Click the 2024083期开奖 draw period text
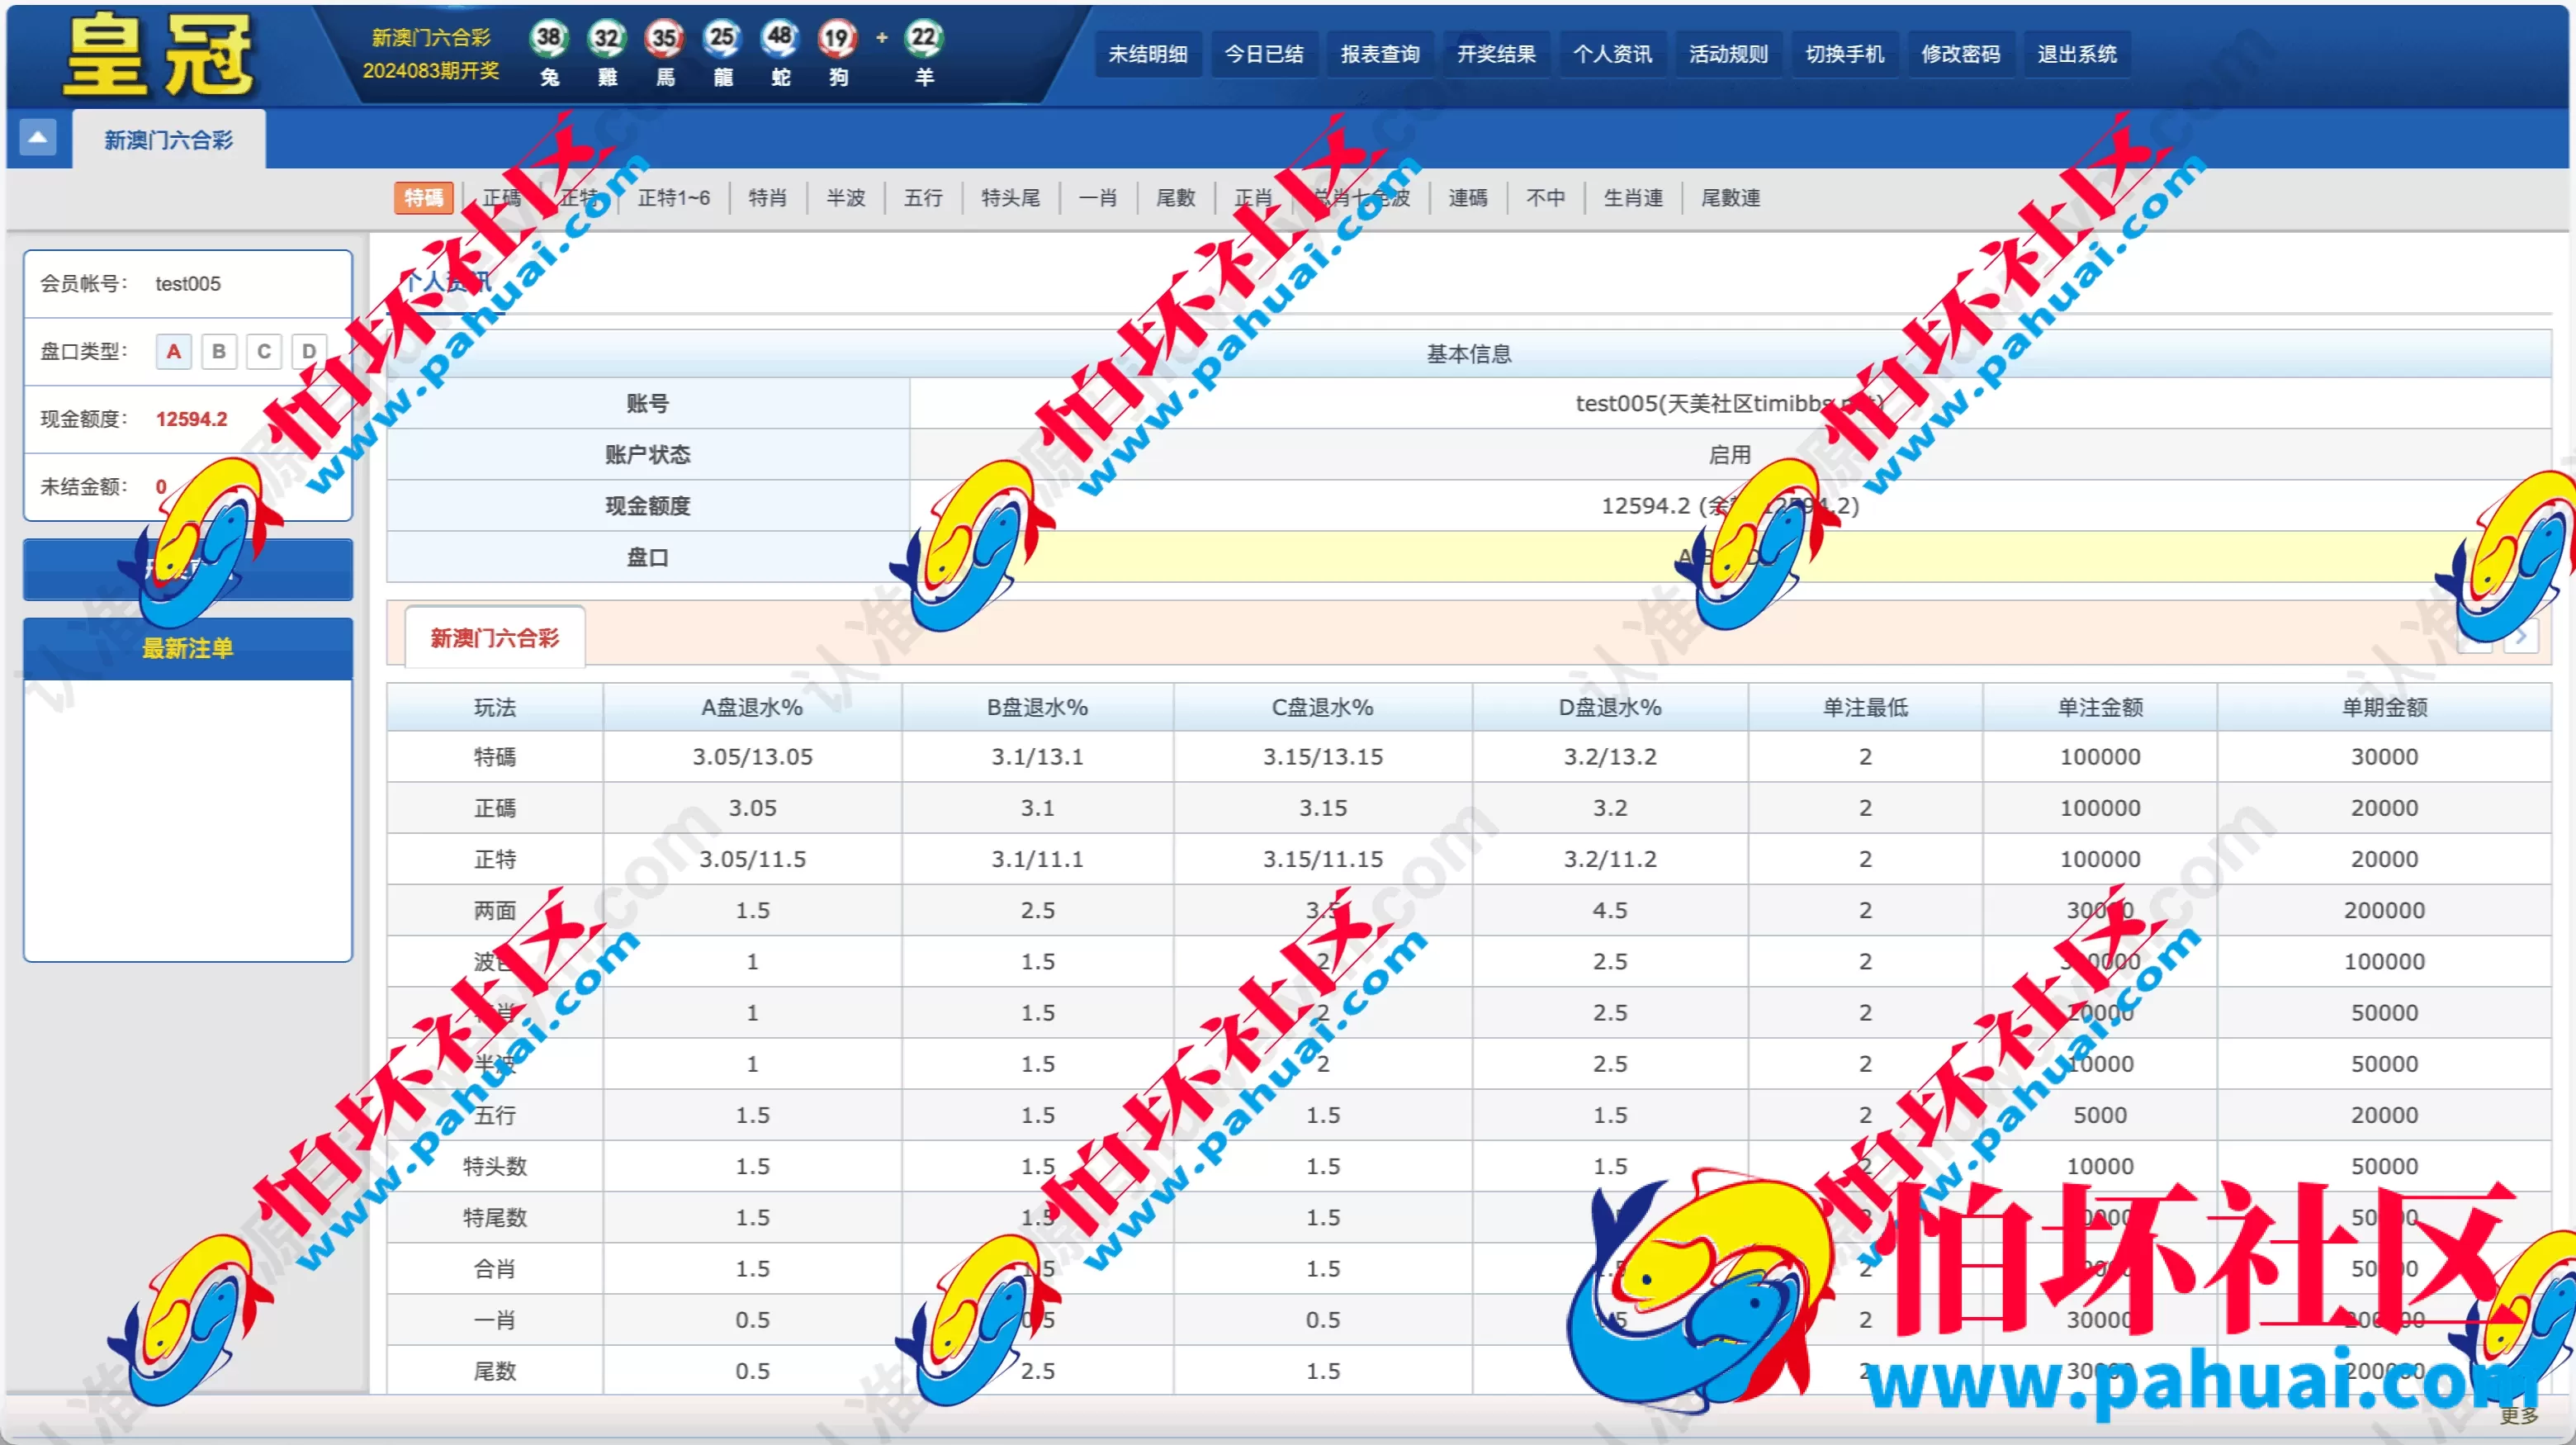The width and height of the screenshot is (2576, 1445). 430,71
